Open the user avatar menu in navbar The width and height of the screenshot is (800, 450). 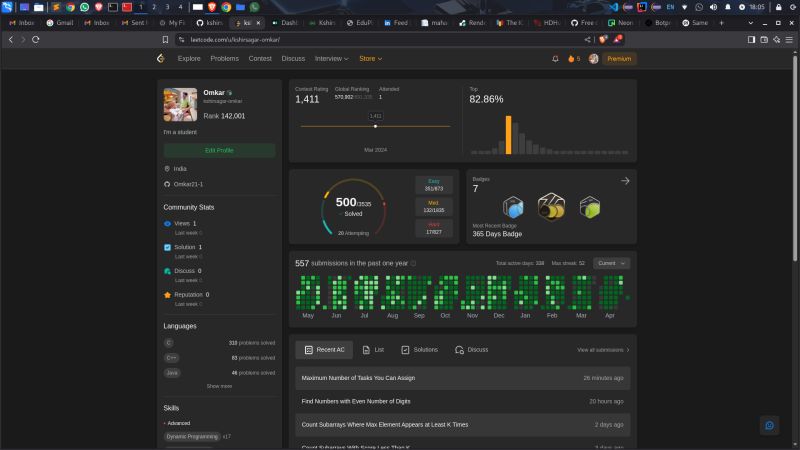click(x=593, y=59)
